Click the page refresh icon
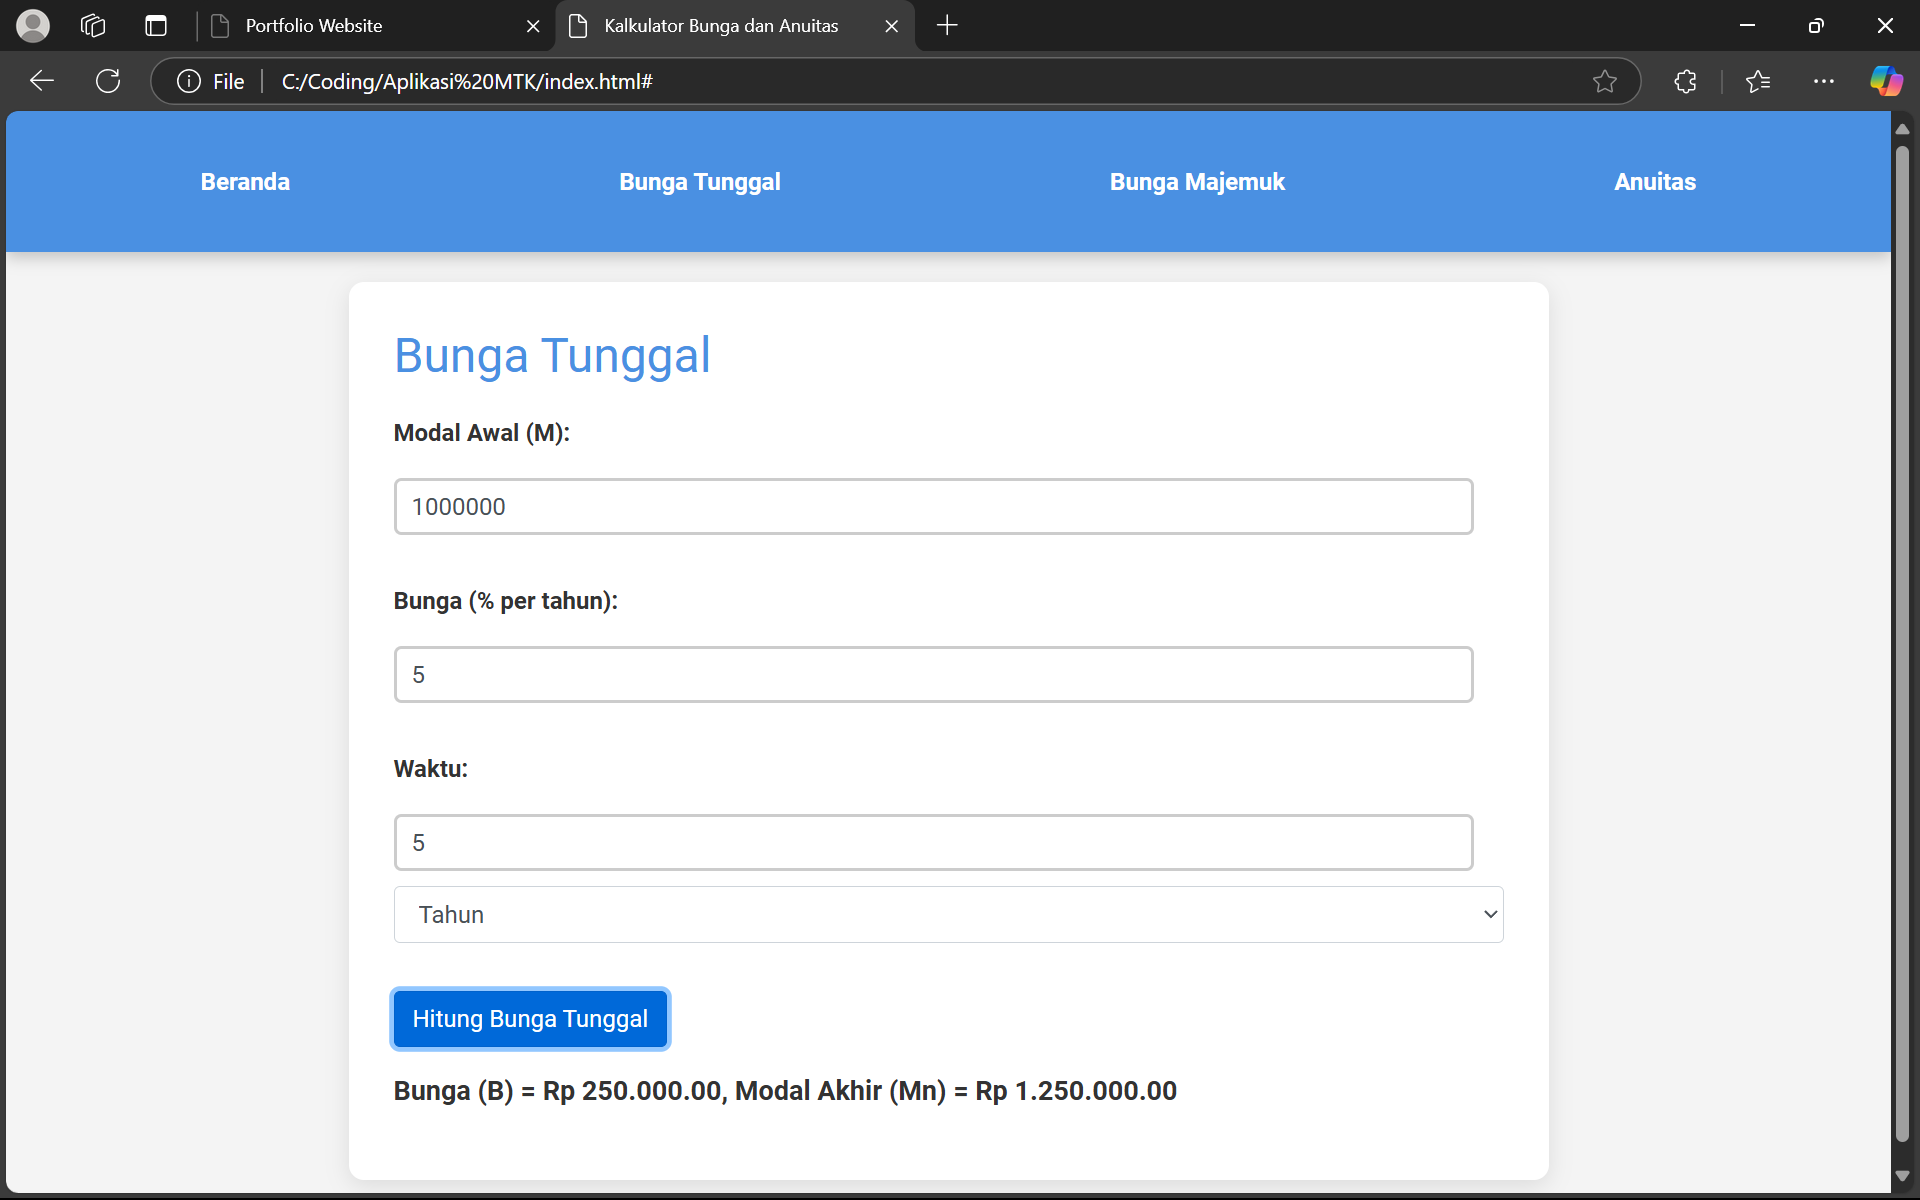 coord(108,81)
